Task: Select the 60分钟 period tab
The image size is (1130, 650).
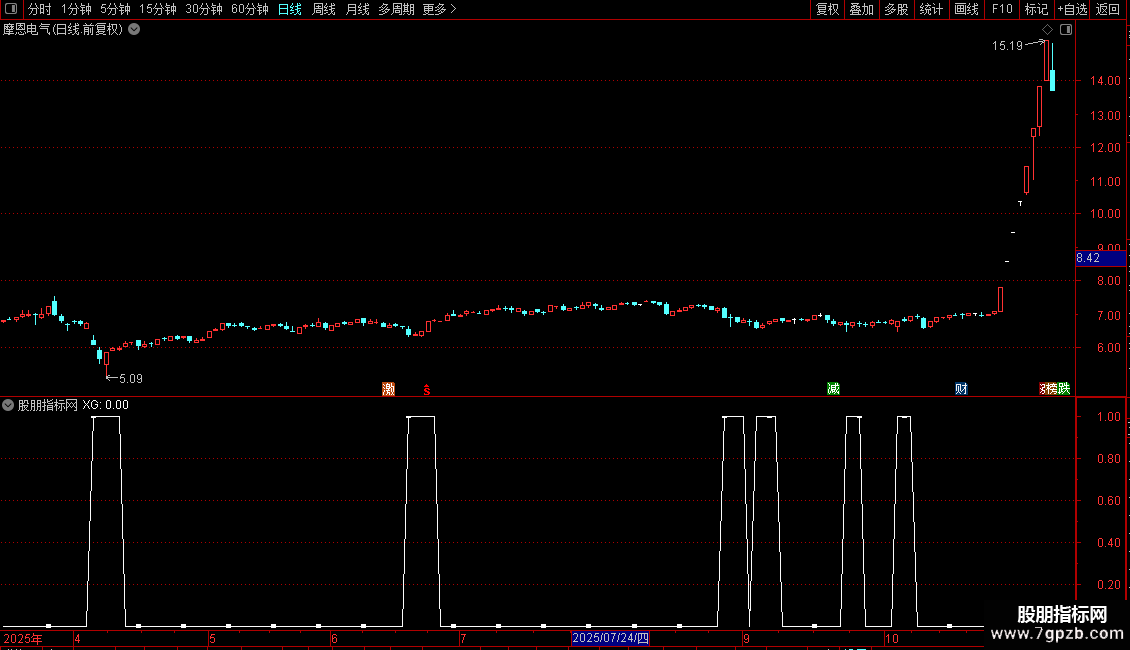Action: point(250,9)
